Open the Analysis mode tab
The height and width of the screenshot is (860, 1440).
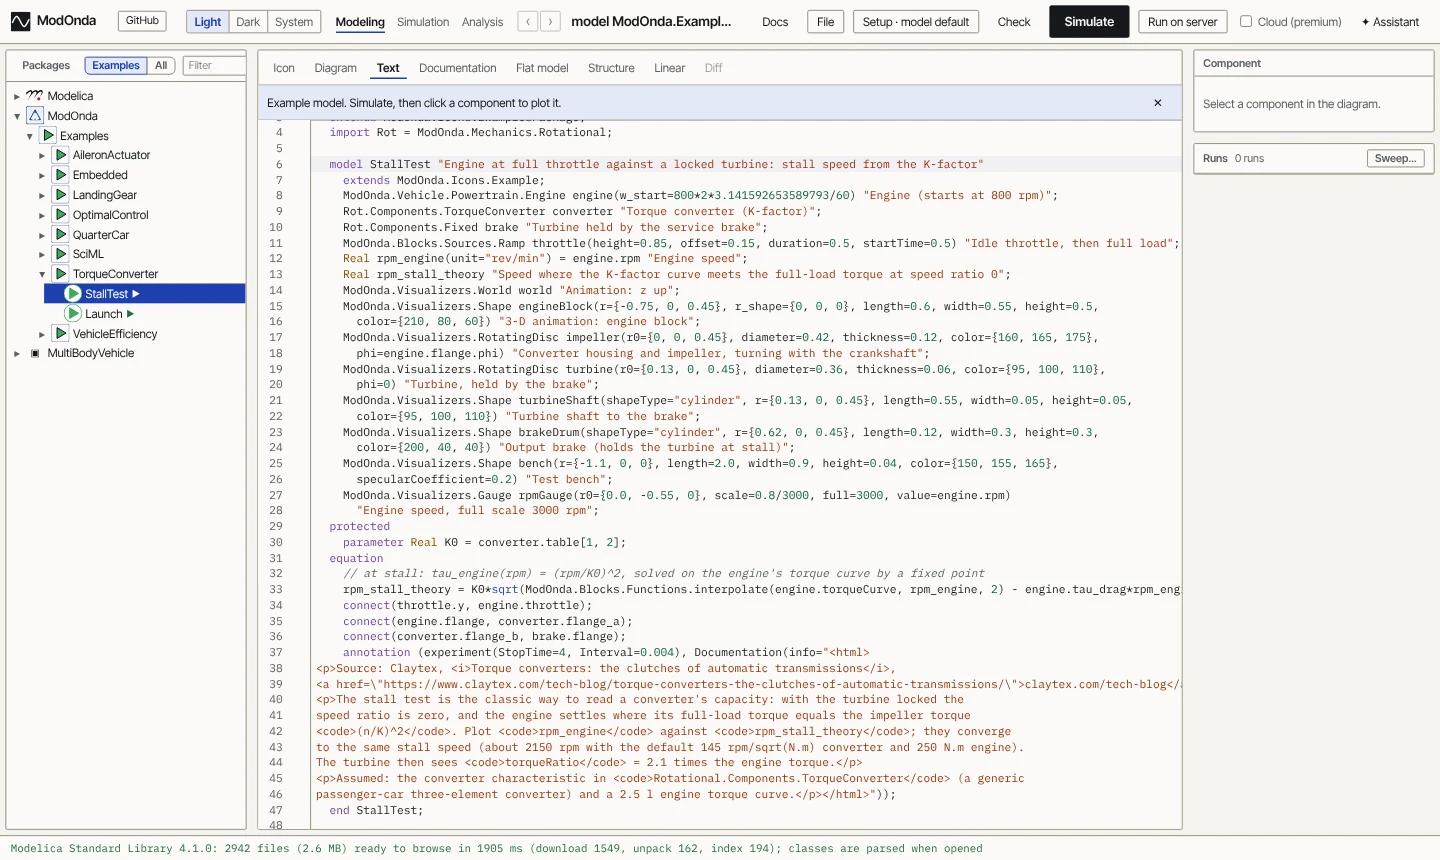[482, 22]
